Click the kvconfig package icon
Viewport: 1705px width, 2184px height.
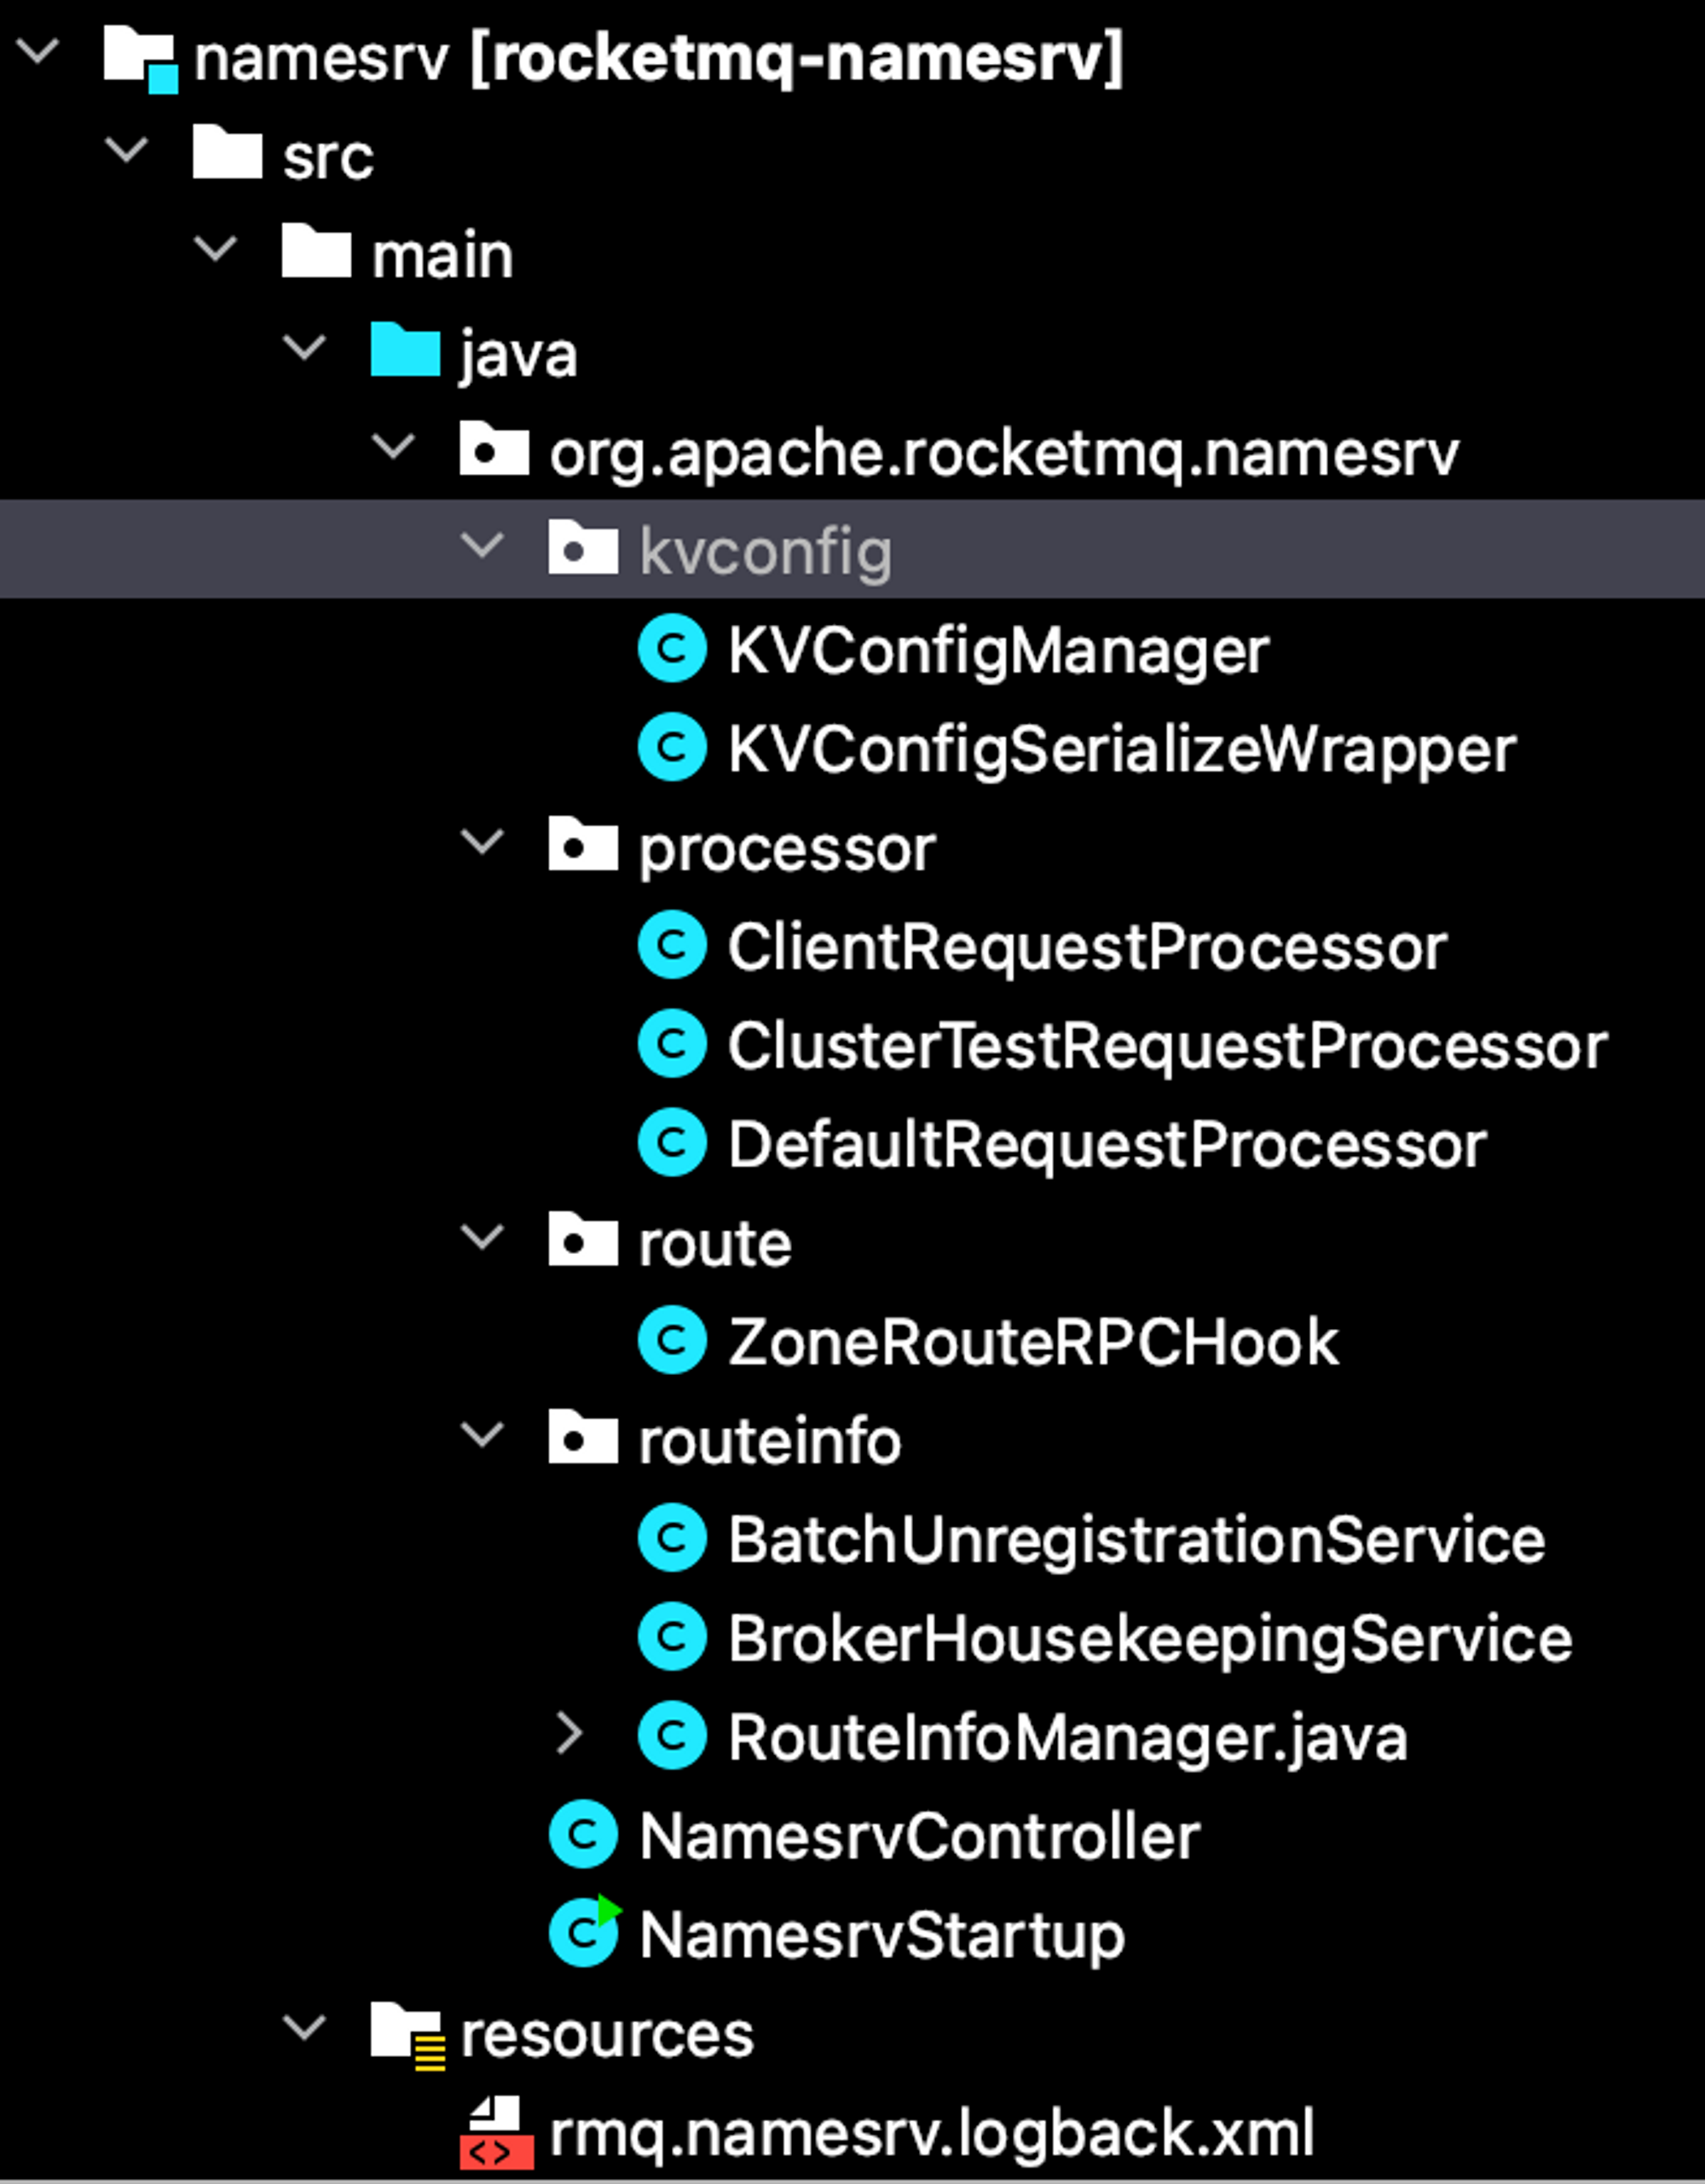(x=583, y=546)
